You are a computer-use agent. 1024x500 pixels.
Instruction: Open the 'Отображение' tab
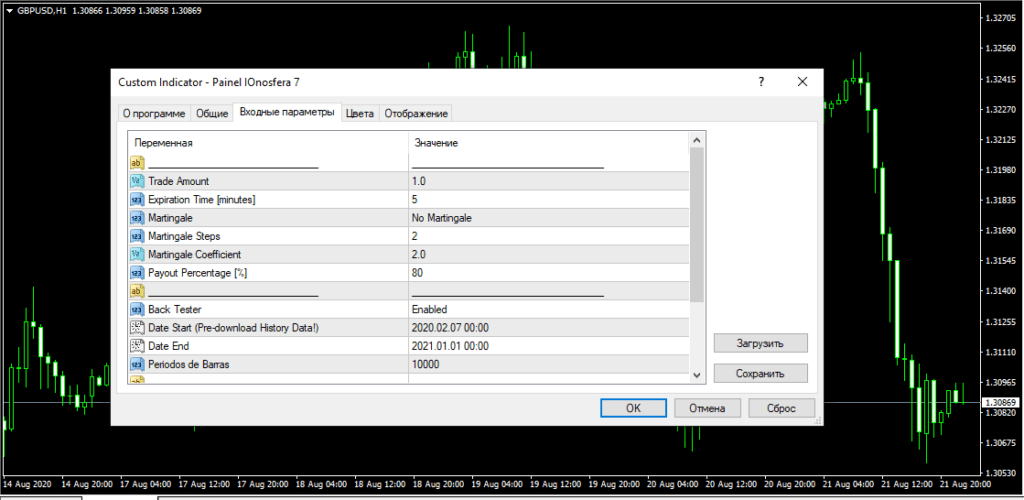(x=416, y=114)
